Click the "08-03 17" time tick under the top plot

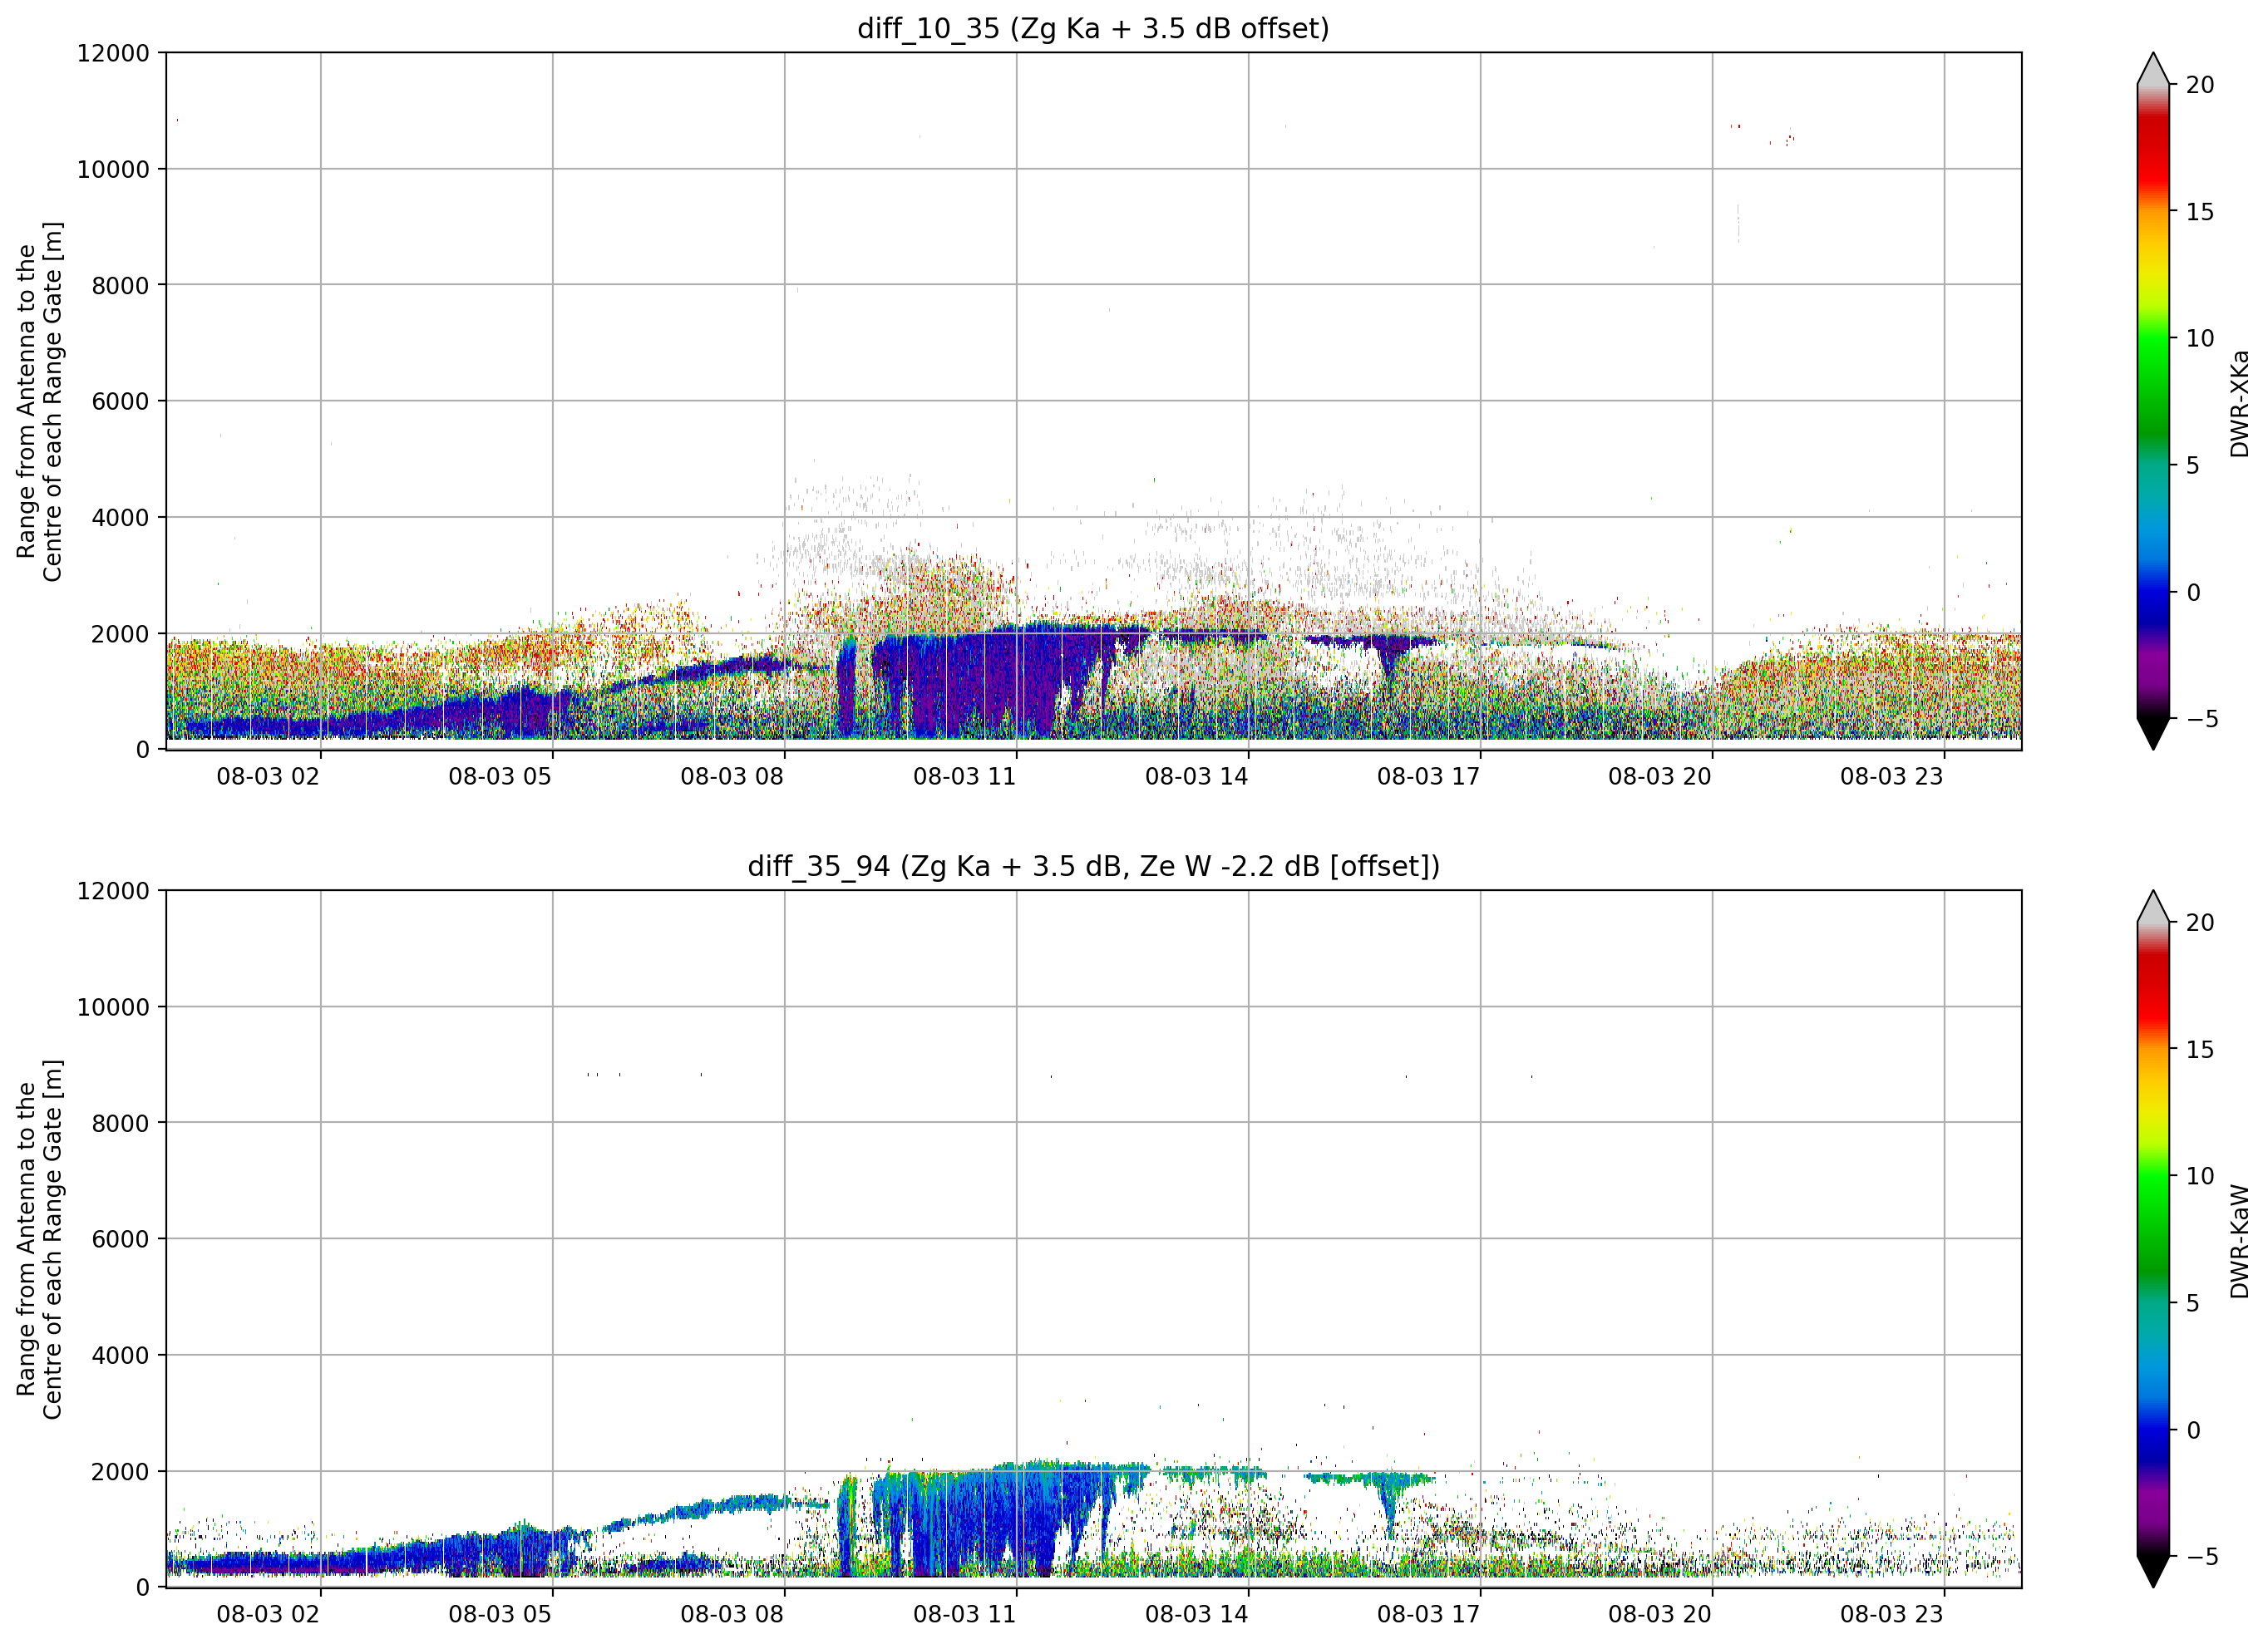coord(1428,777)
